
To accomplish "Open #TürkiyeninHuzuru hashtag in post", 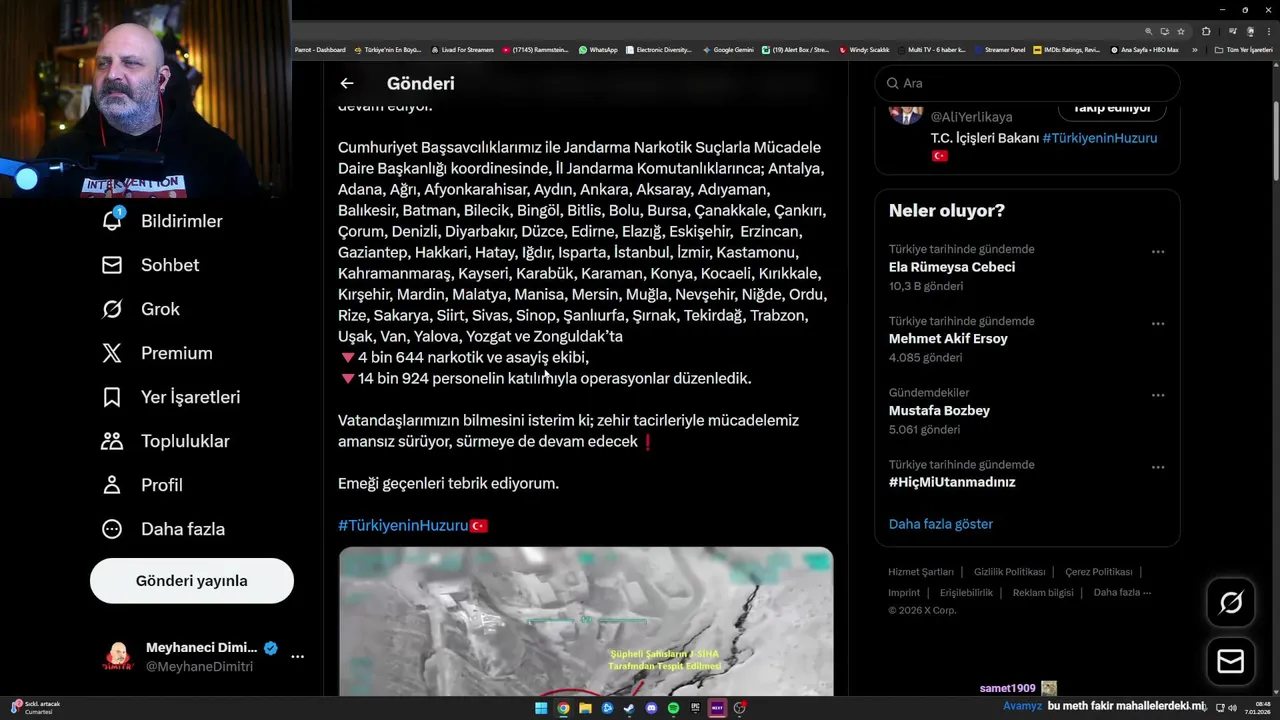I will tap(403, 525).
